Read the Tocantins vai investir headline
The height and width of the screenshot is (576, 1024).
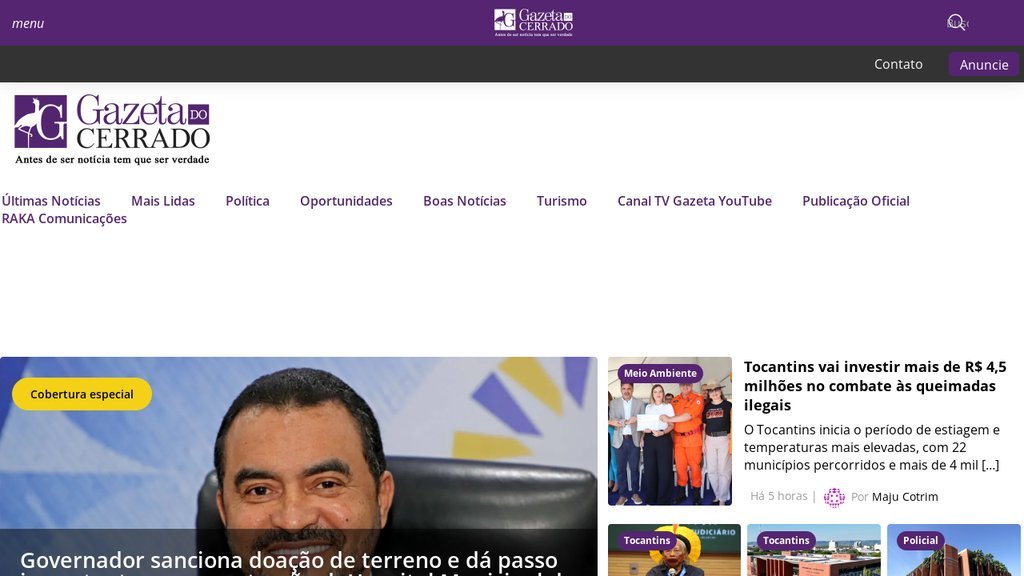pyautogui.click(x=875, y=386)
